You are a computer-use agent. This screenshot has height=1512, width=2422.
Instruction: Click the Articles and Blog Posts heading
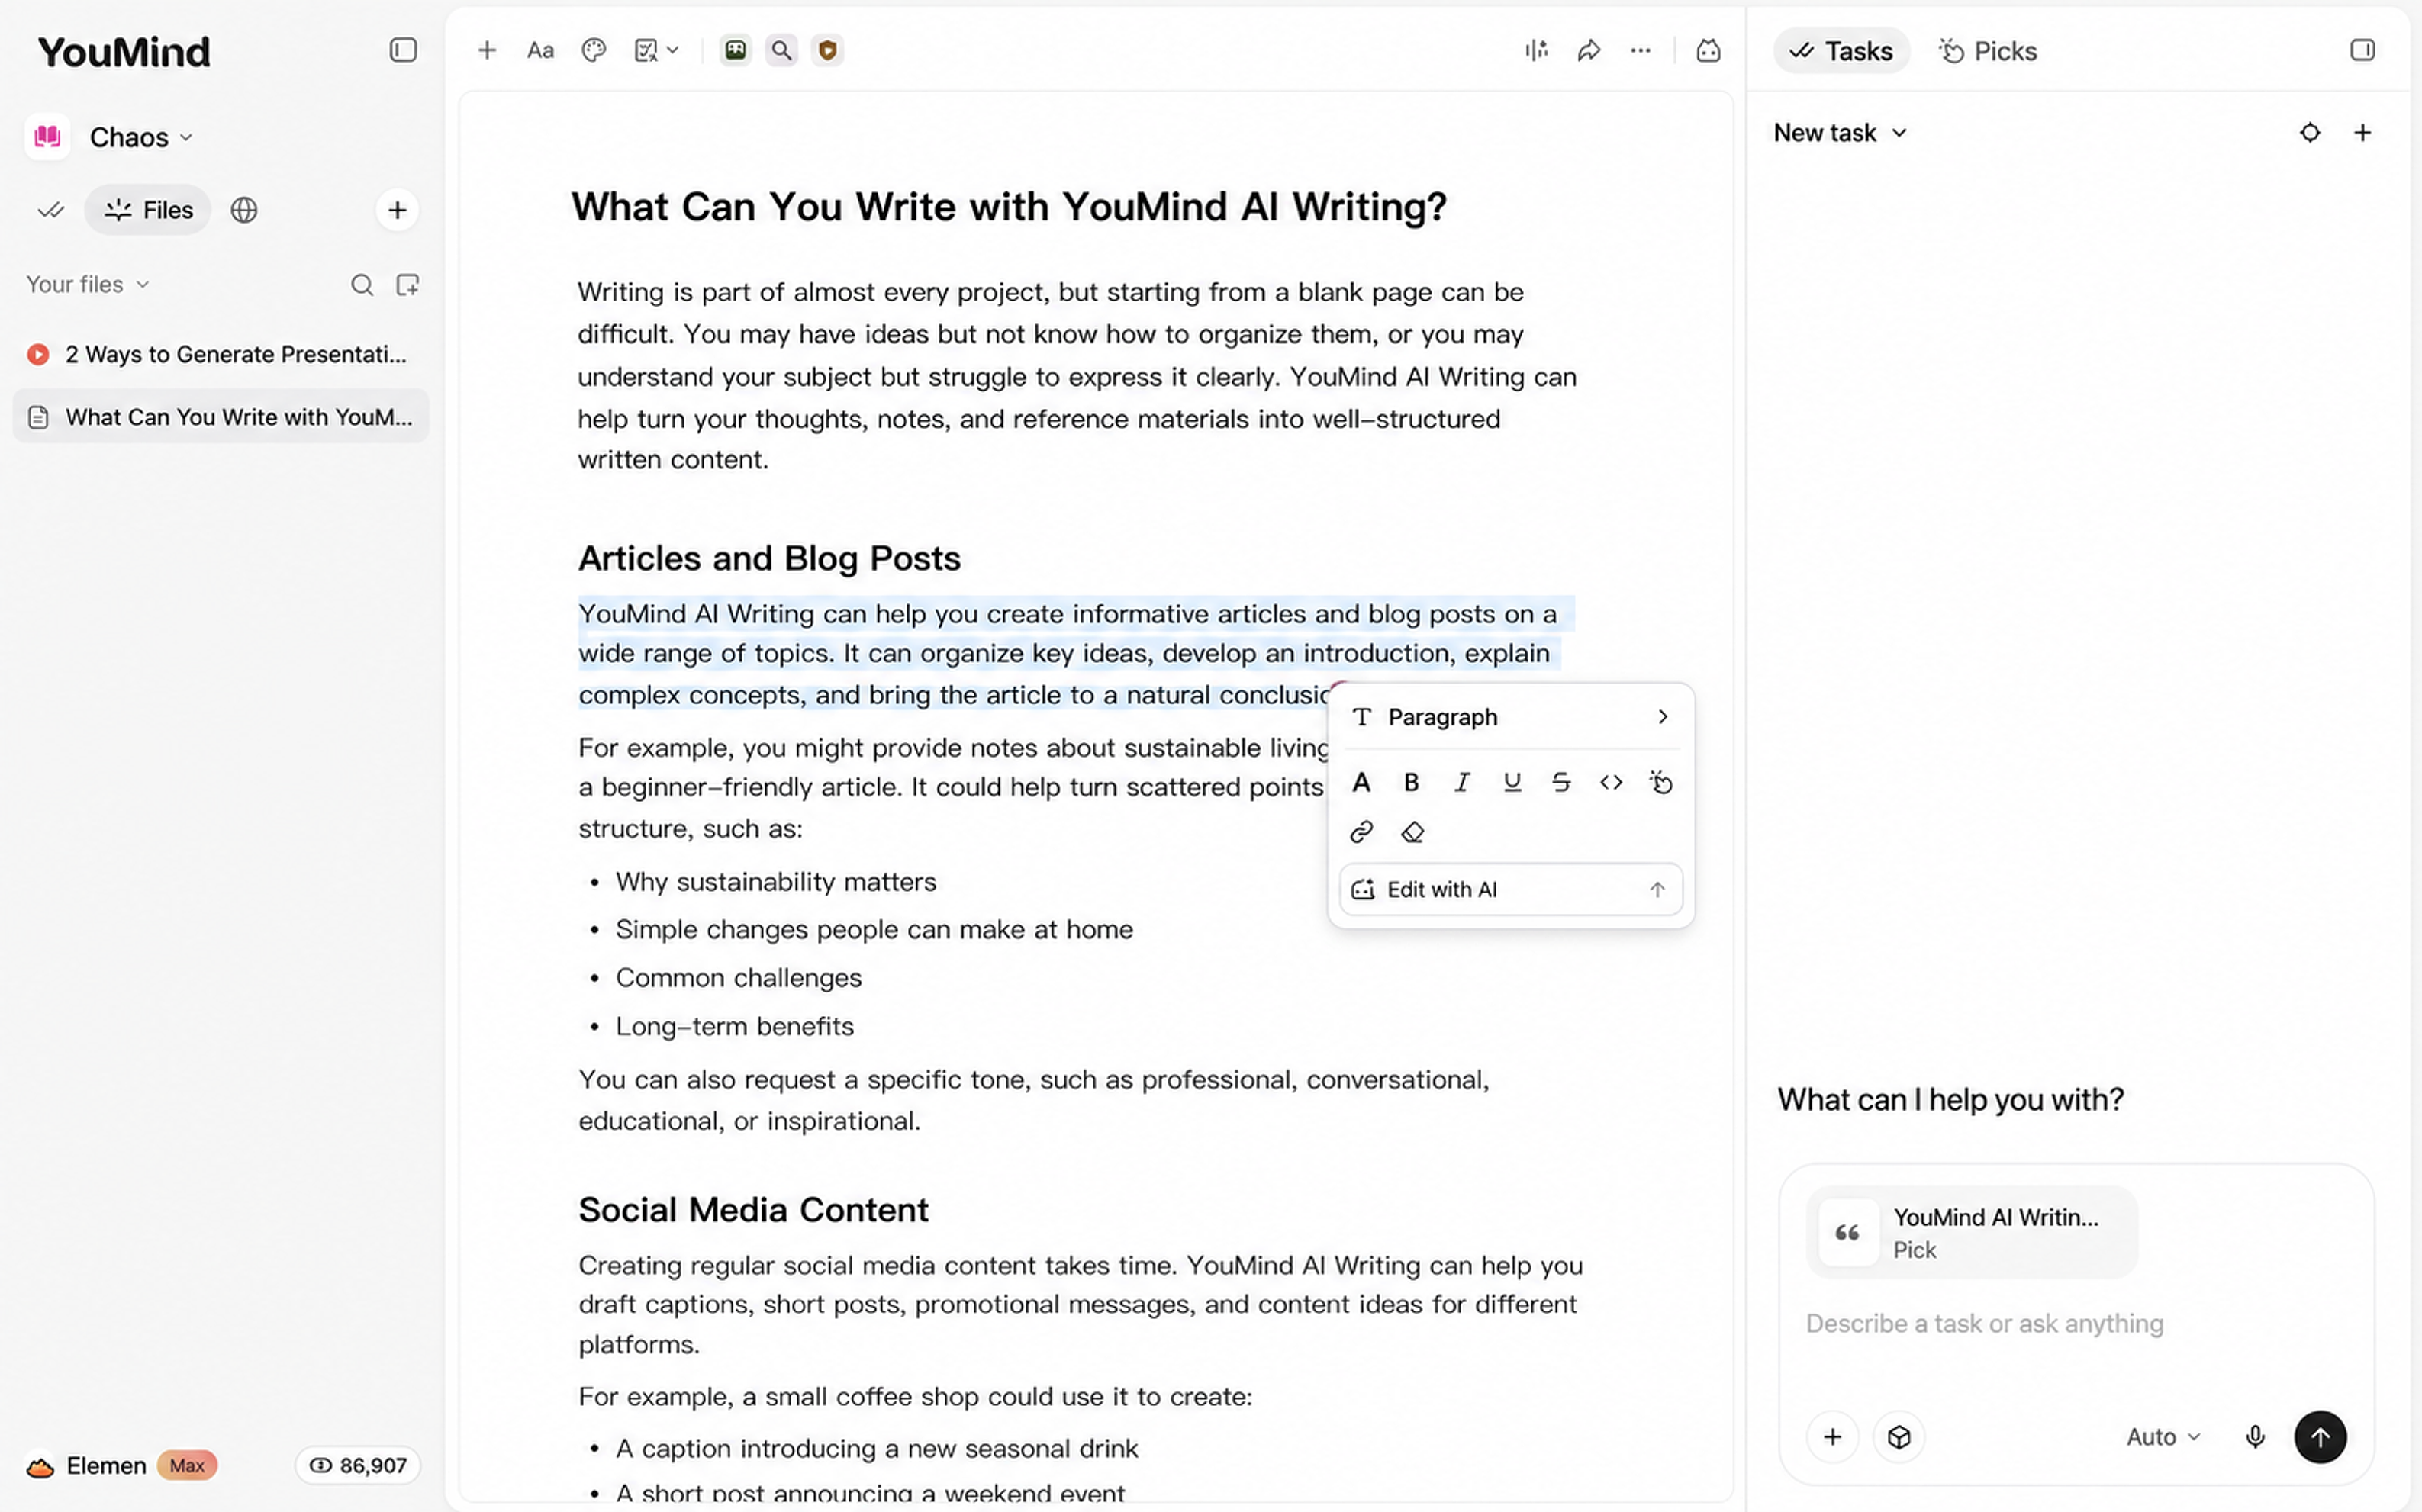click(x=769, y=558)
